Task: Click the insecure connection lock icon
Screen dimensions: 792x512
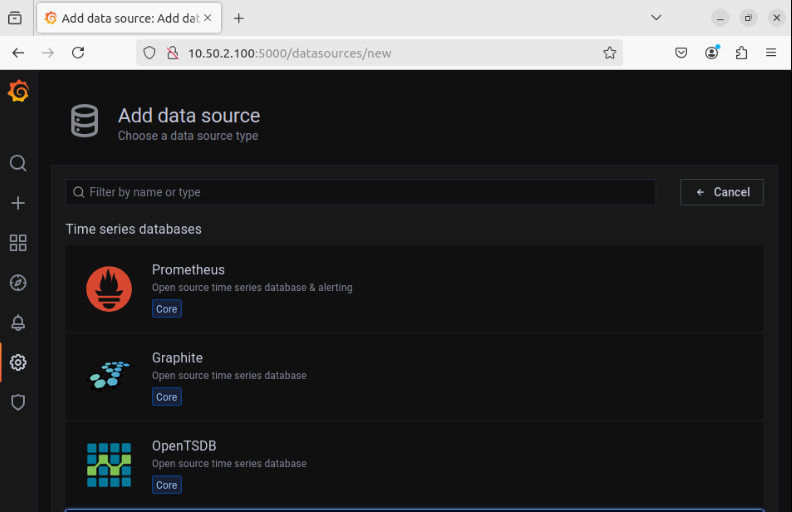Action: [x=173, y=53]
